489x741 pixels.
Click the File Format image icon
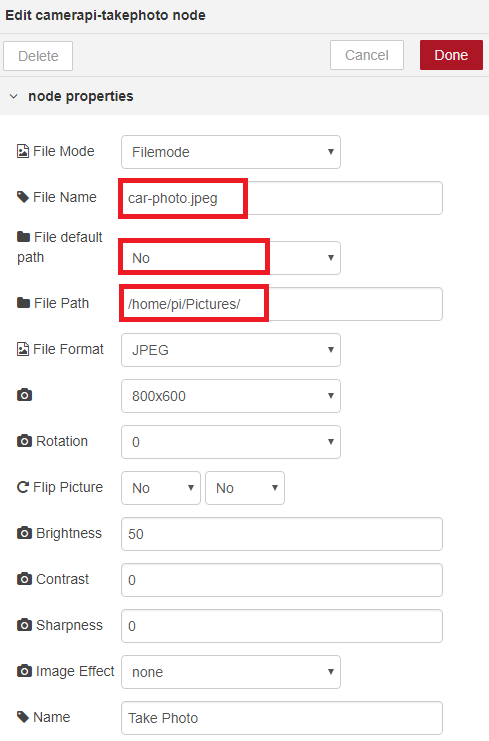[x=23, y=349]
